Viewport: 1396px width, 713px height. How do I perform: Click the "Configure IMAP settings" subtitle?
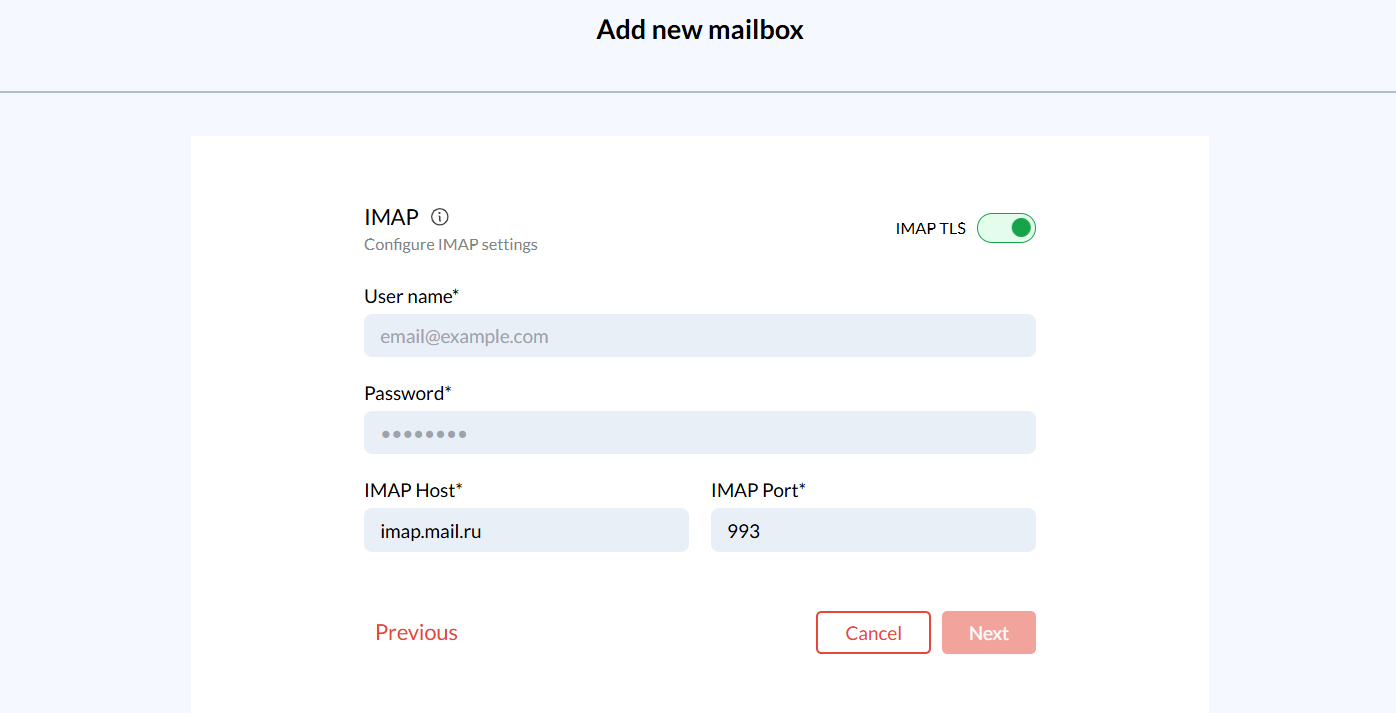pos(451,245)
